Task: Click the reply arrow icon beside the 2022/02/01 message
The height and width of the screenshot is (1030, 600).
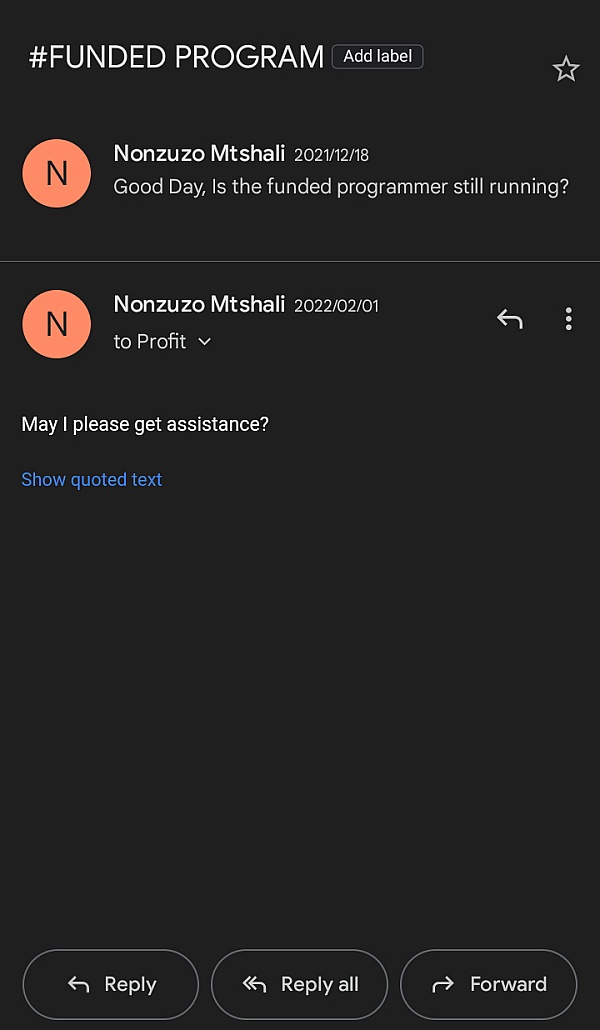Action: coord(510,319)
